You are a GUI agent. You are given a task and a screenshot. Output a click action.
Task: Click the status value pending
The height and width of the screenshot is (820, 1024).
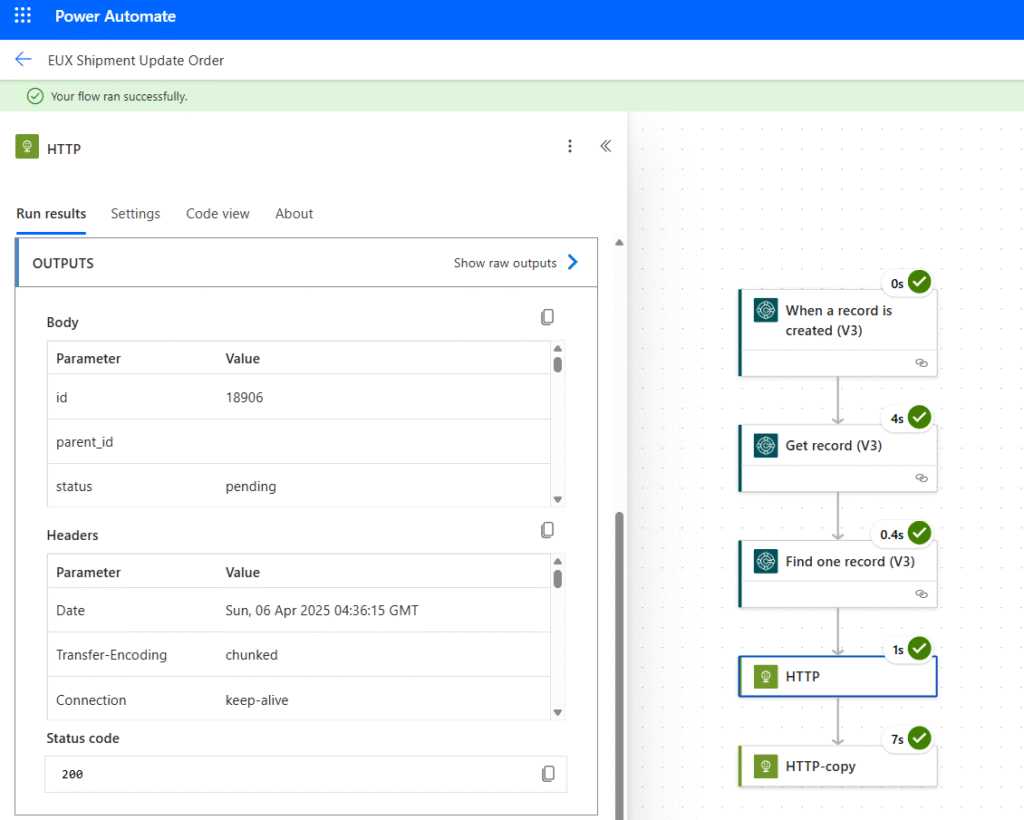coord(251,486)
